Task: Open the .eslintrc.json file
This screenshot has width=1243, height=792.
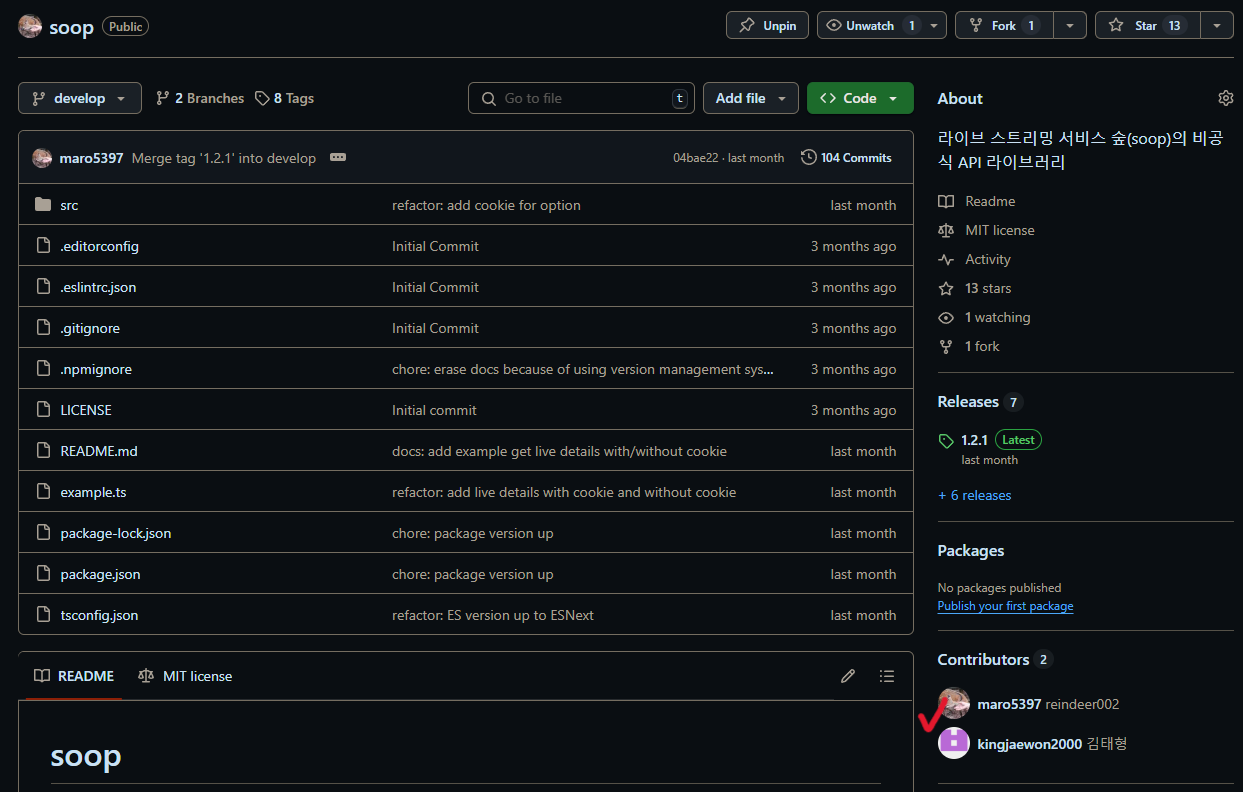Action: [98, 287]
